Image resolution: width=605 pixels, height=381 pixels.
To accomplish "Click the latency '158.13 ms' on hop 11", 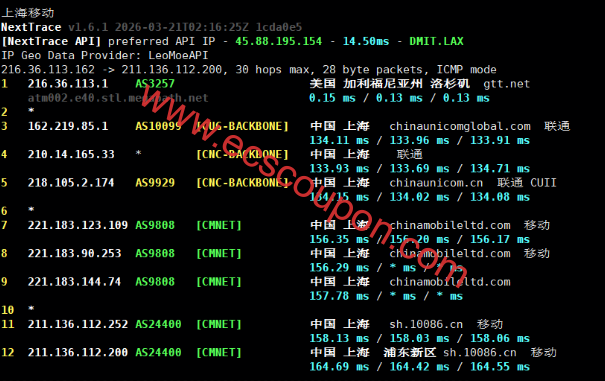I will 339,338.
